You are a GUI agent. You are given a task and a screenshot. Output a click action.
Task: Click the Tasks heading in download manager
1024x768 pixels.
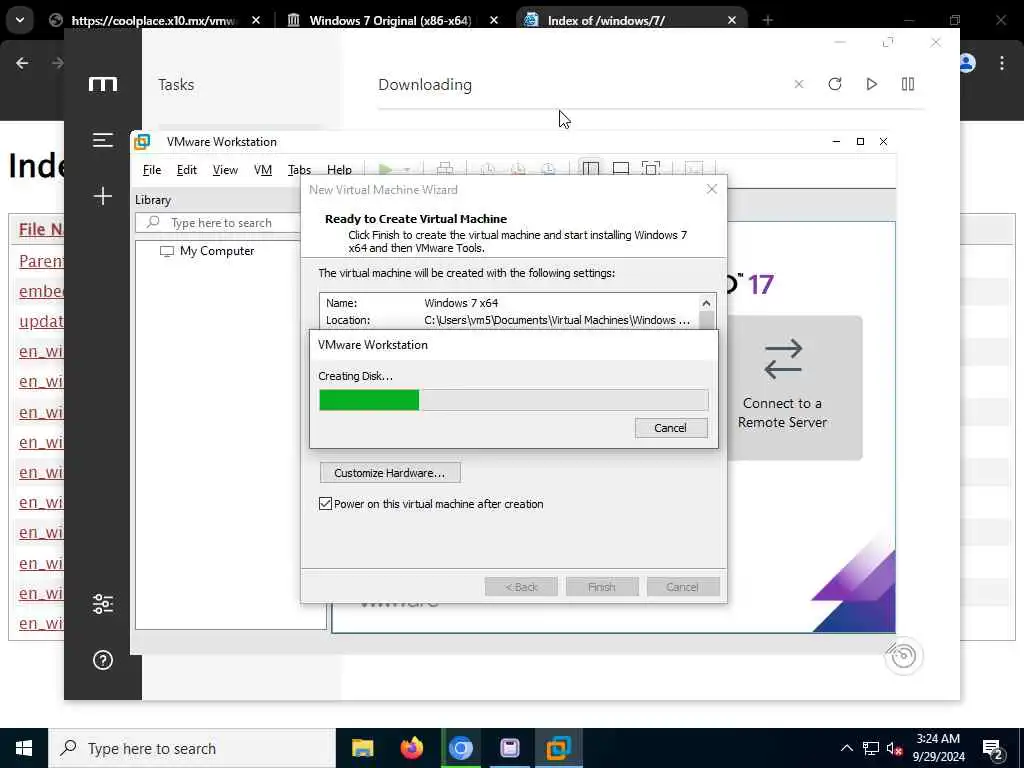click(176, 85)
